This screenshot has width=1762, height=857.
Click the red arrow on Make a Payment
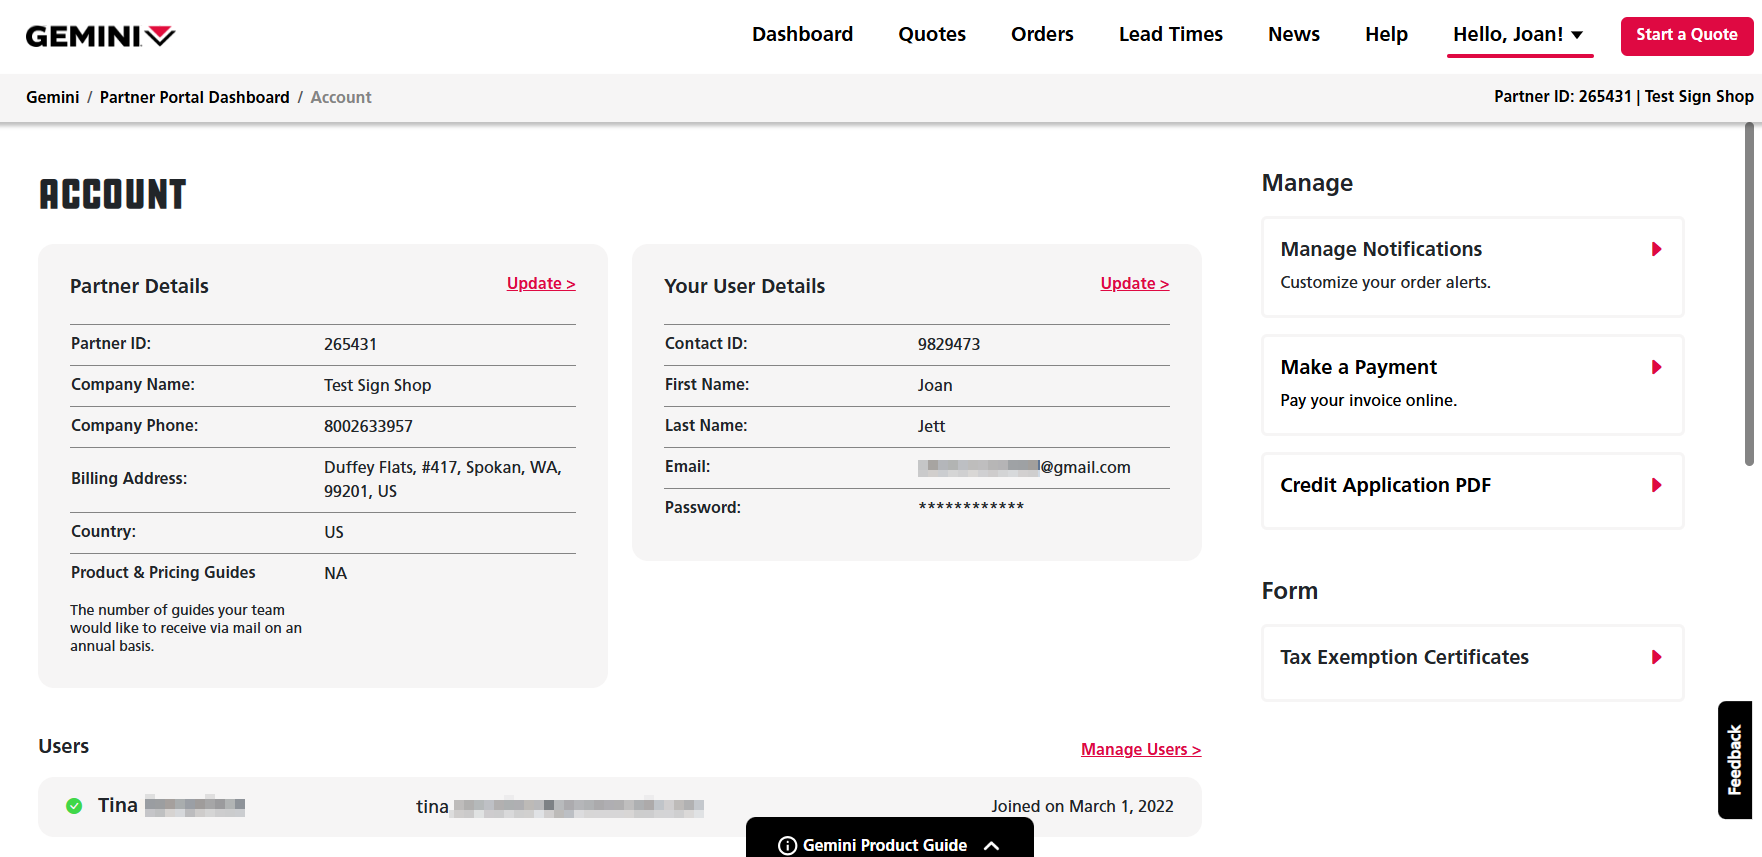pyautogui.click(x=1656, y=367)
